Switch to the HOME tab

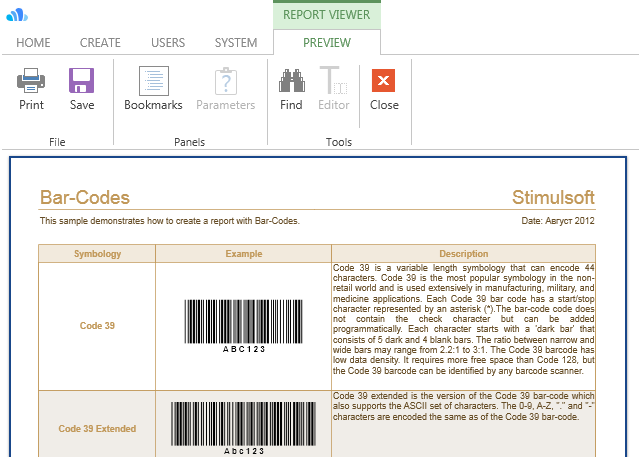click(33, 43)
